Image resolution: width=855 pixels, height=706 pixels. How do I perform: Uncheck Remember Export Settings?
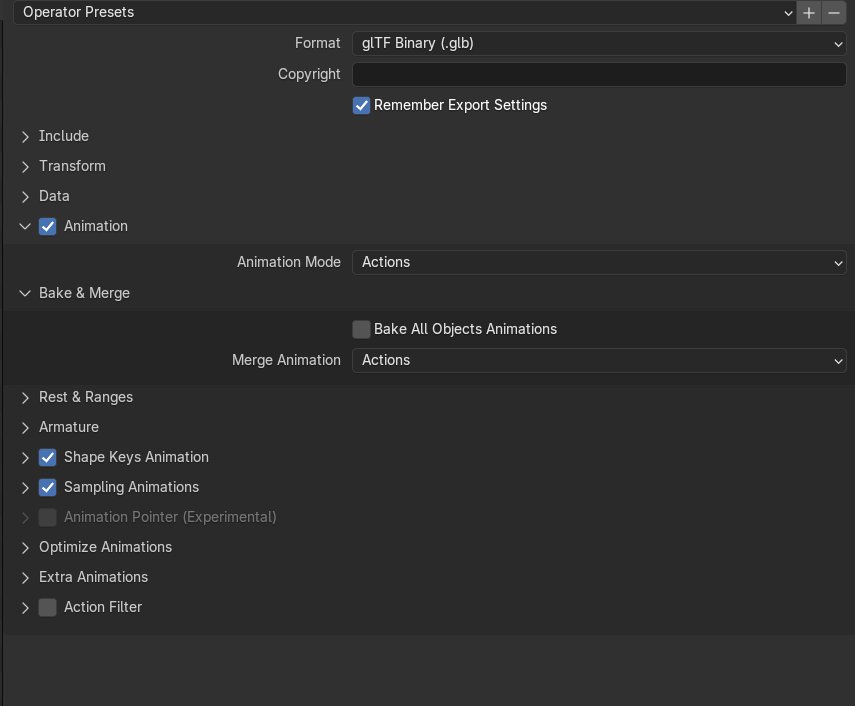pos(362,105)
